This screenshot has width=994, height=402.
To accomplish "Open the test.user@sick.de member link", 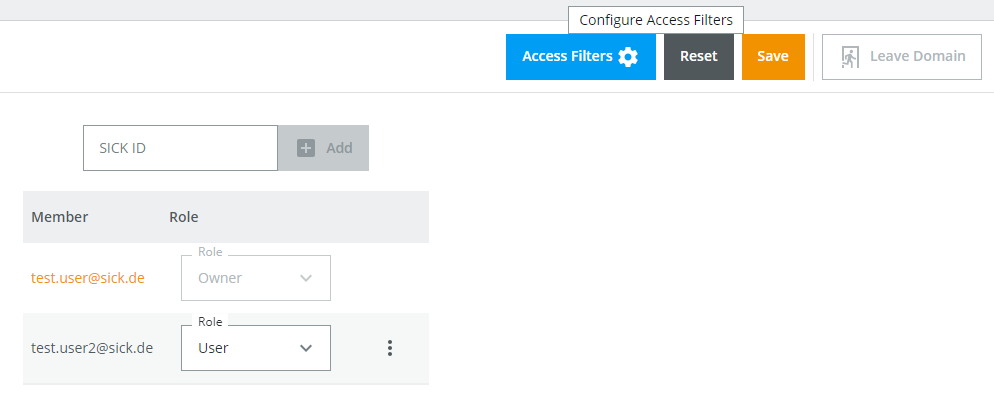I will [x=88, y=278].
